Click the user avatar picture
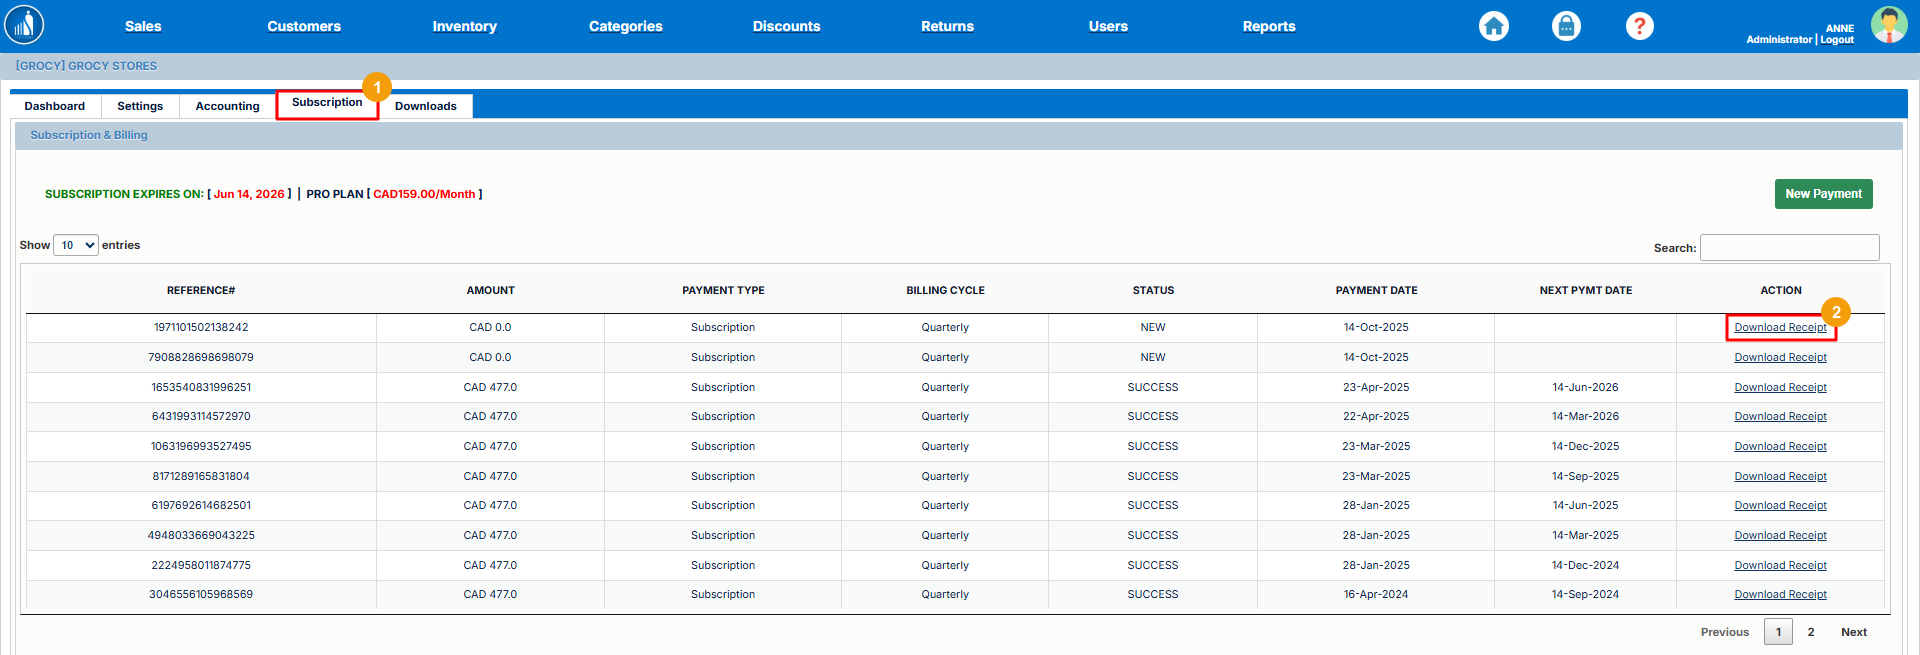Image resolution: width=1920 pixels, height=655 pixels. click(x=1888, y=25)
